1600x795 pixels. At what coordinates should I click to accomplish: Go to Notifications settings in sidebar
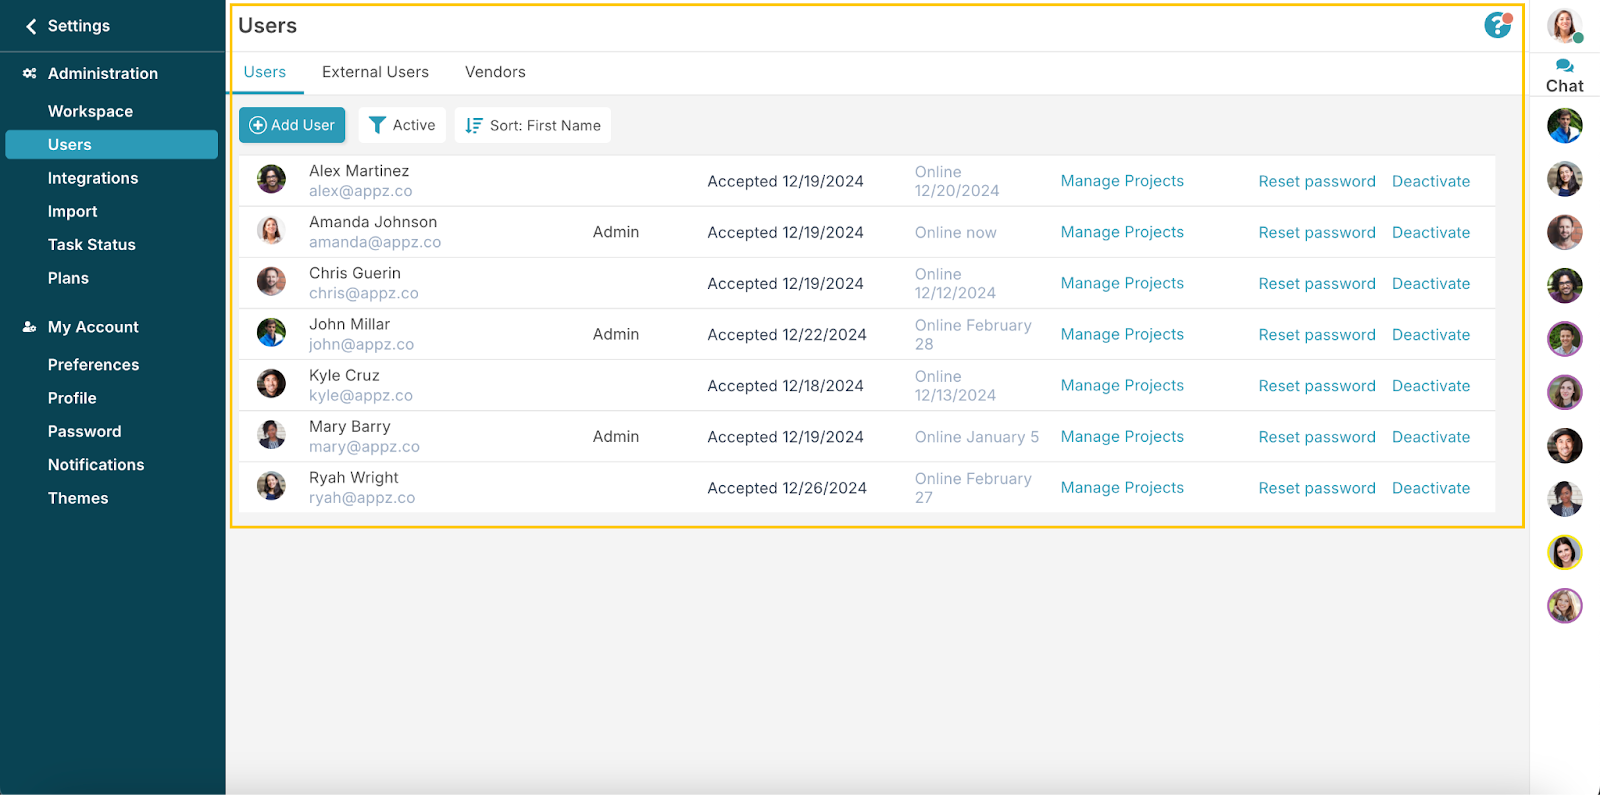[x=96, y=465]
